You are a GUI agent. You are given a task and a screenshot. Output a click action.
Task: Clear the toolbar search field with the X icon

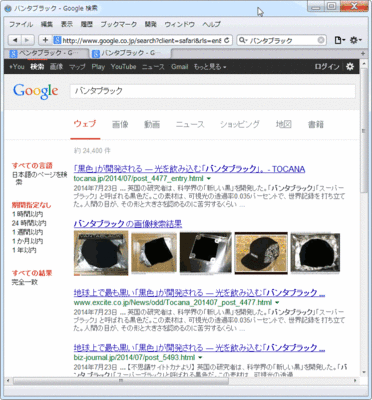tap(321, 40)
